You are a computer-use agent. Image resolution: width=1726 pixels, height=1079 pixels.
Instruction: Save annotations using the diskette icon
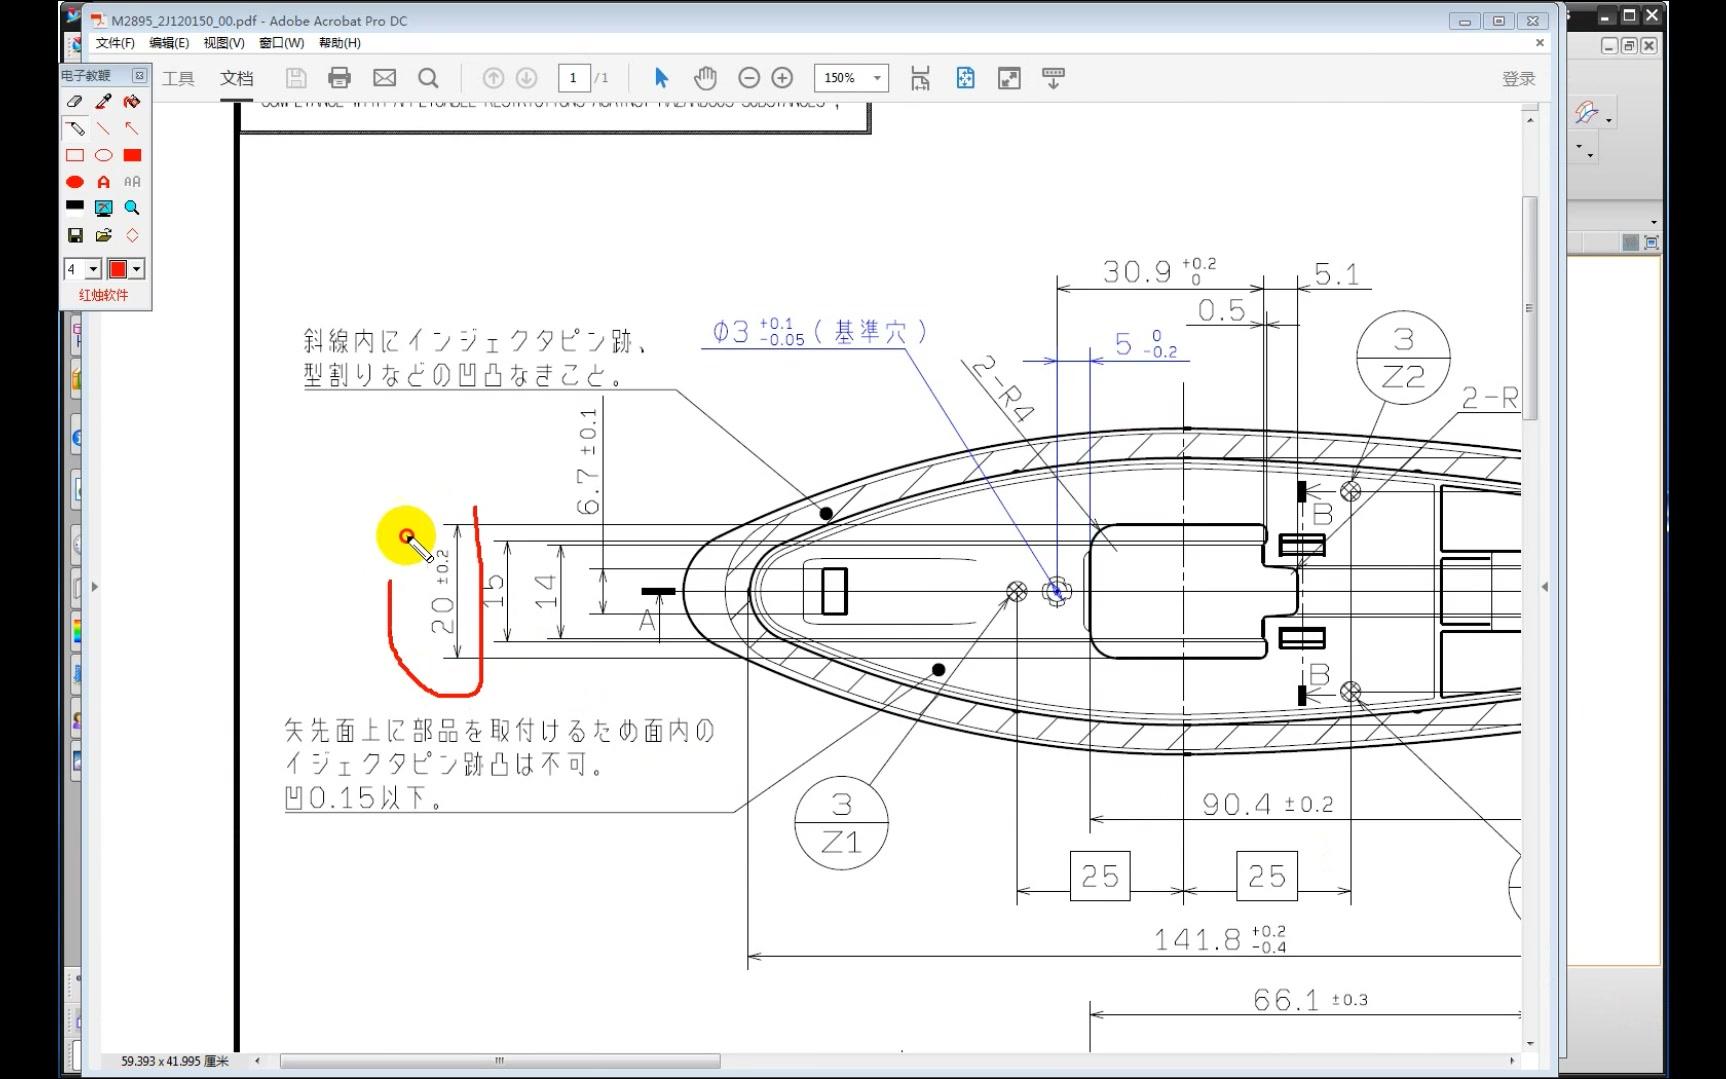pyautogui.click(x=74, y=235)
